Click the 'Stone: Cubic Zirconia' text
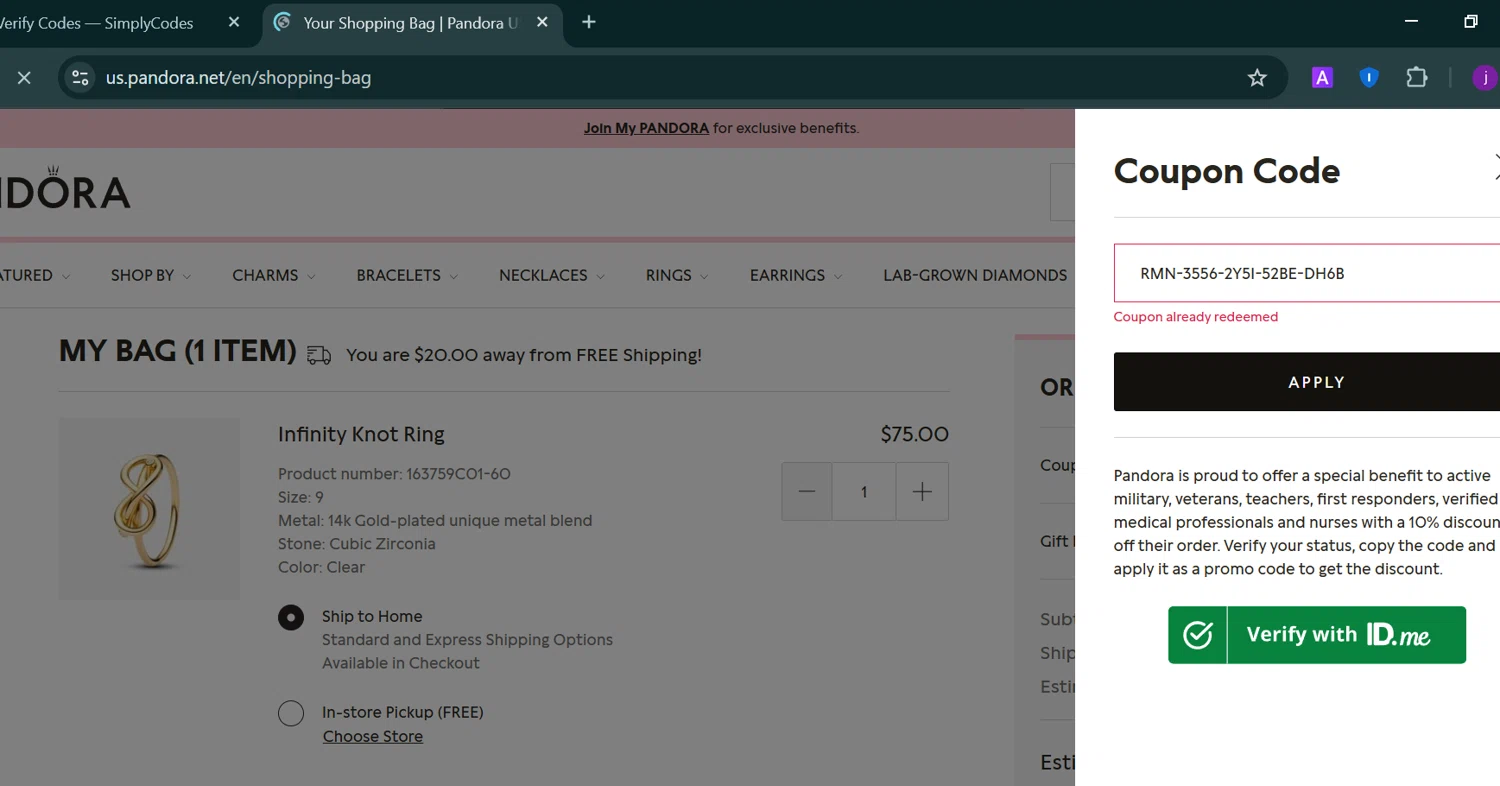The width and height of the screenshot is (1500, 786). [357, 544]
